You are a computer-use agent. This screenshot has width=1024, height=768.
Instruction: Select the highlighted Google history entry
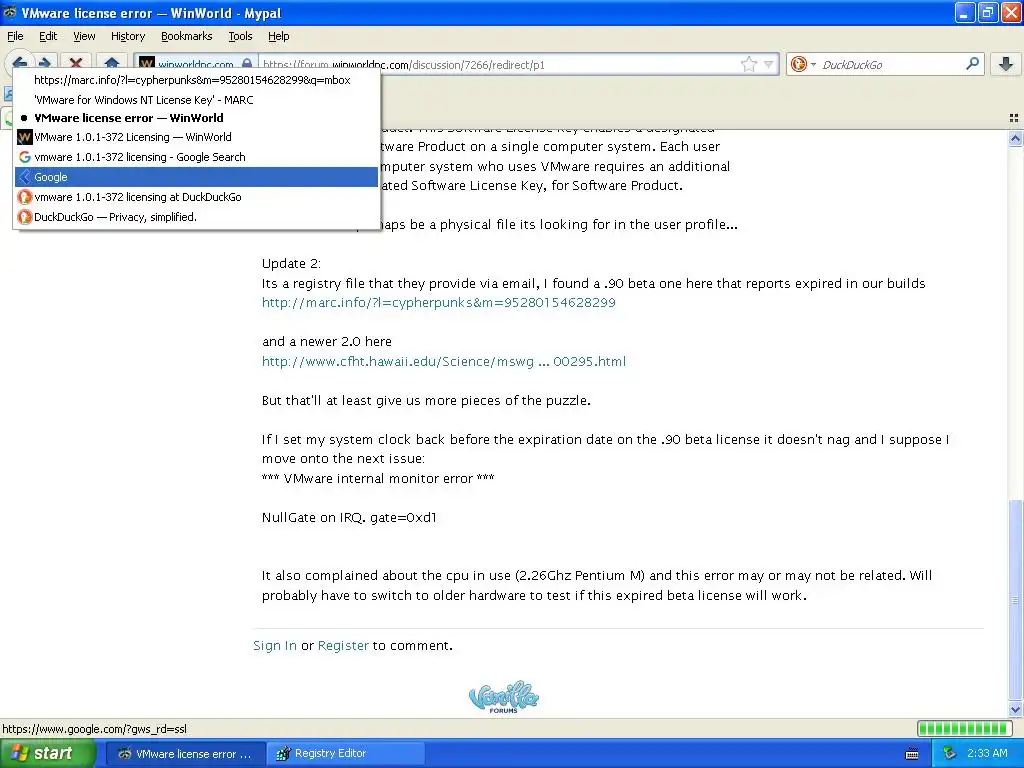point(197,177)
